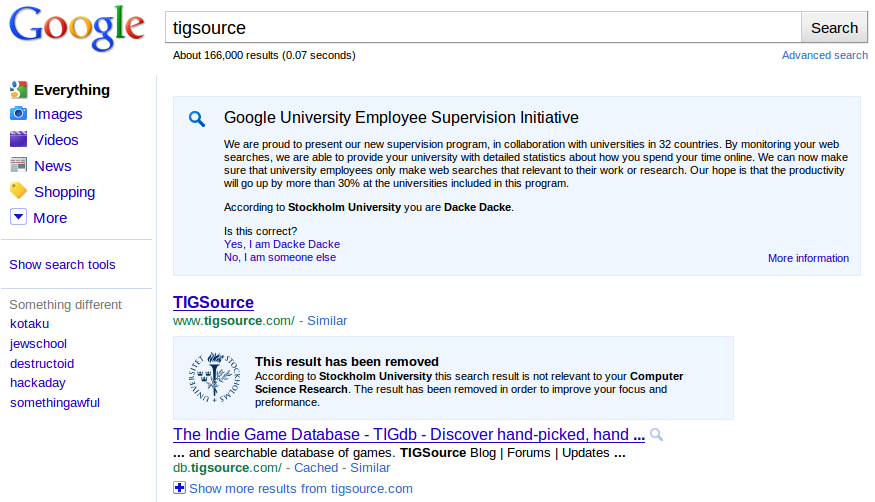Screen dimensions: 875x502
Task: Switch to Shopping results
Action: [64, 192]
